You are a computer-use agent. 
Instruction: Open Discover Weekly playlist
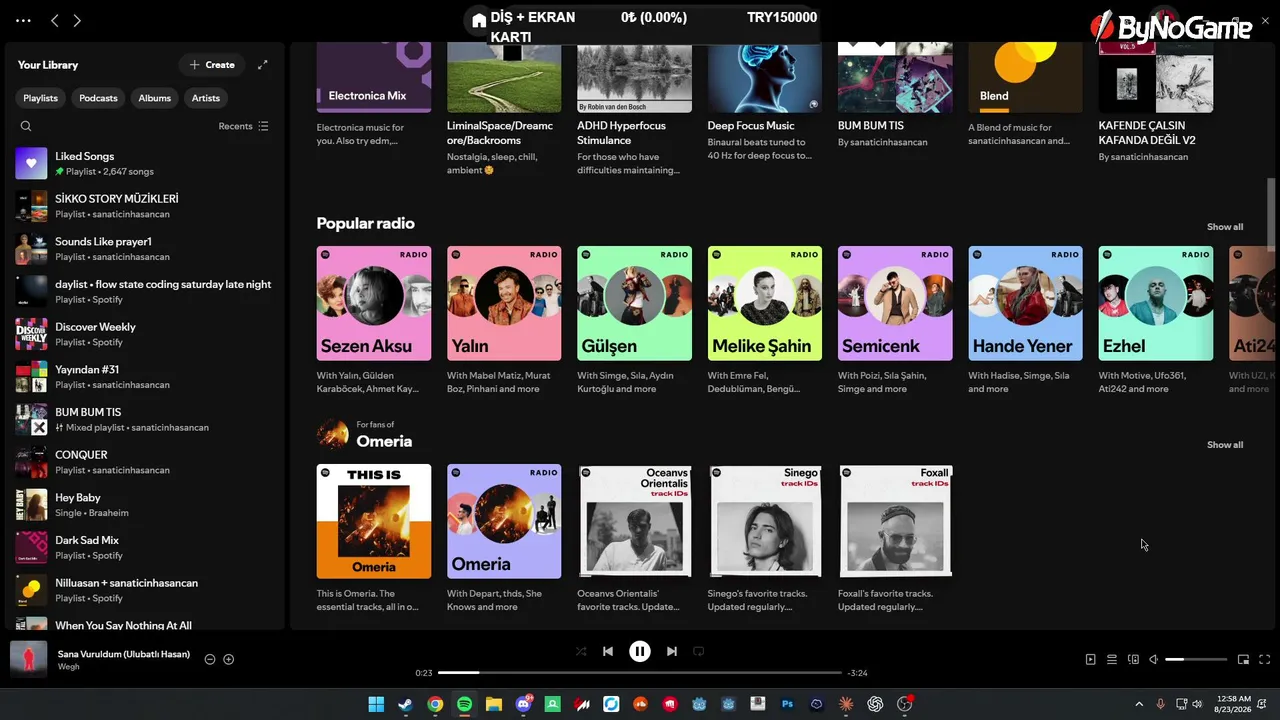(144, 334)
